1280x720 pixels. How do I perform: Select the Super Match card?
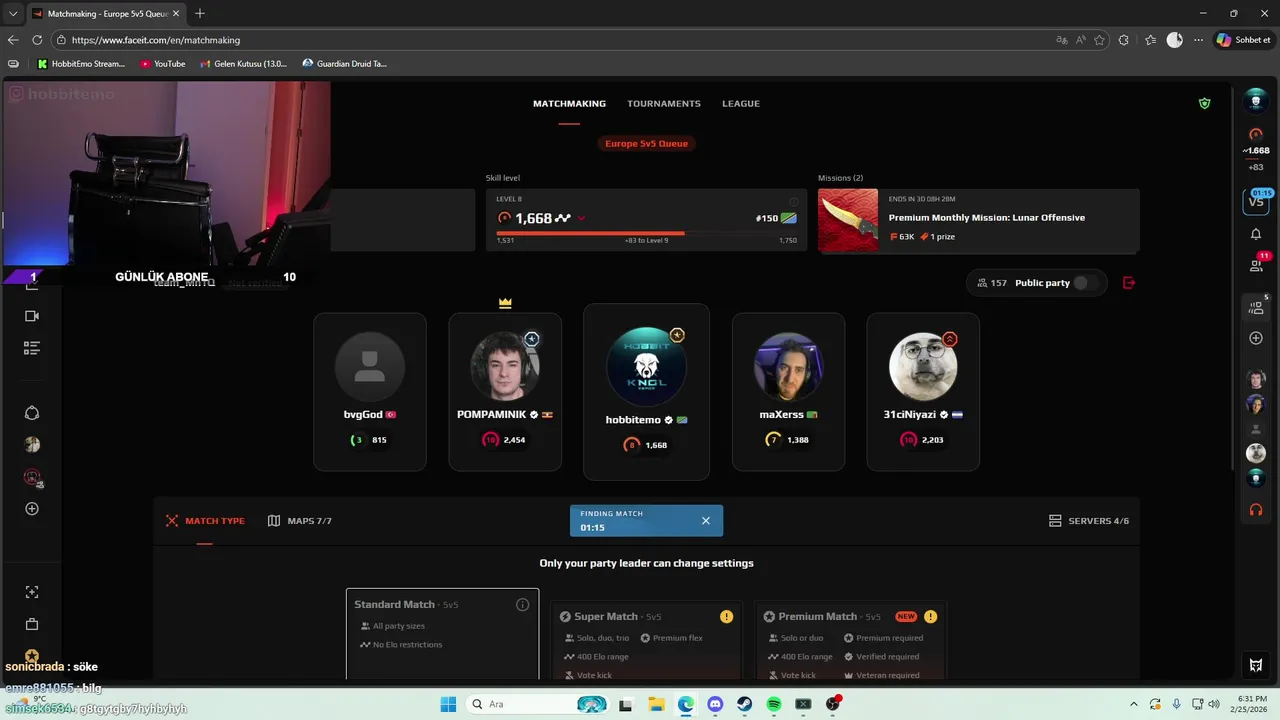point(647,641)
